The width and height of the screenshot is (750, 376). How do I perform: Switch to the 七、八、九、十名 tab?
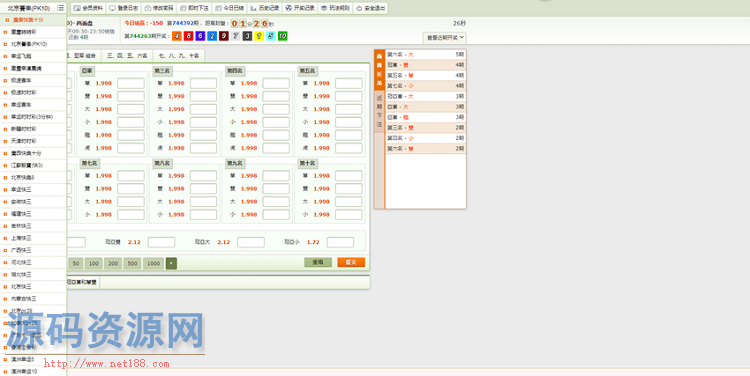click(x=179, y=56)
